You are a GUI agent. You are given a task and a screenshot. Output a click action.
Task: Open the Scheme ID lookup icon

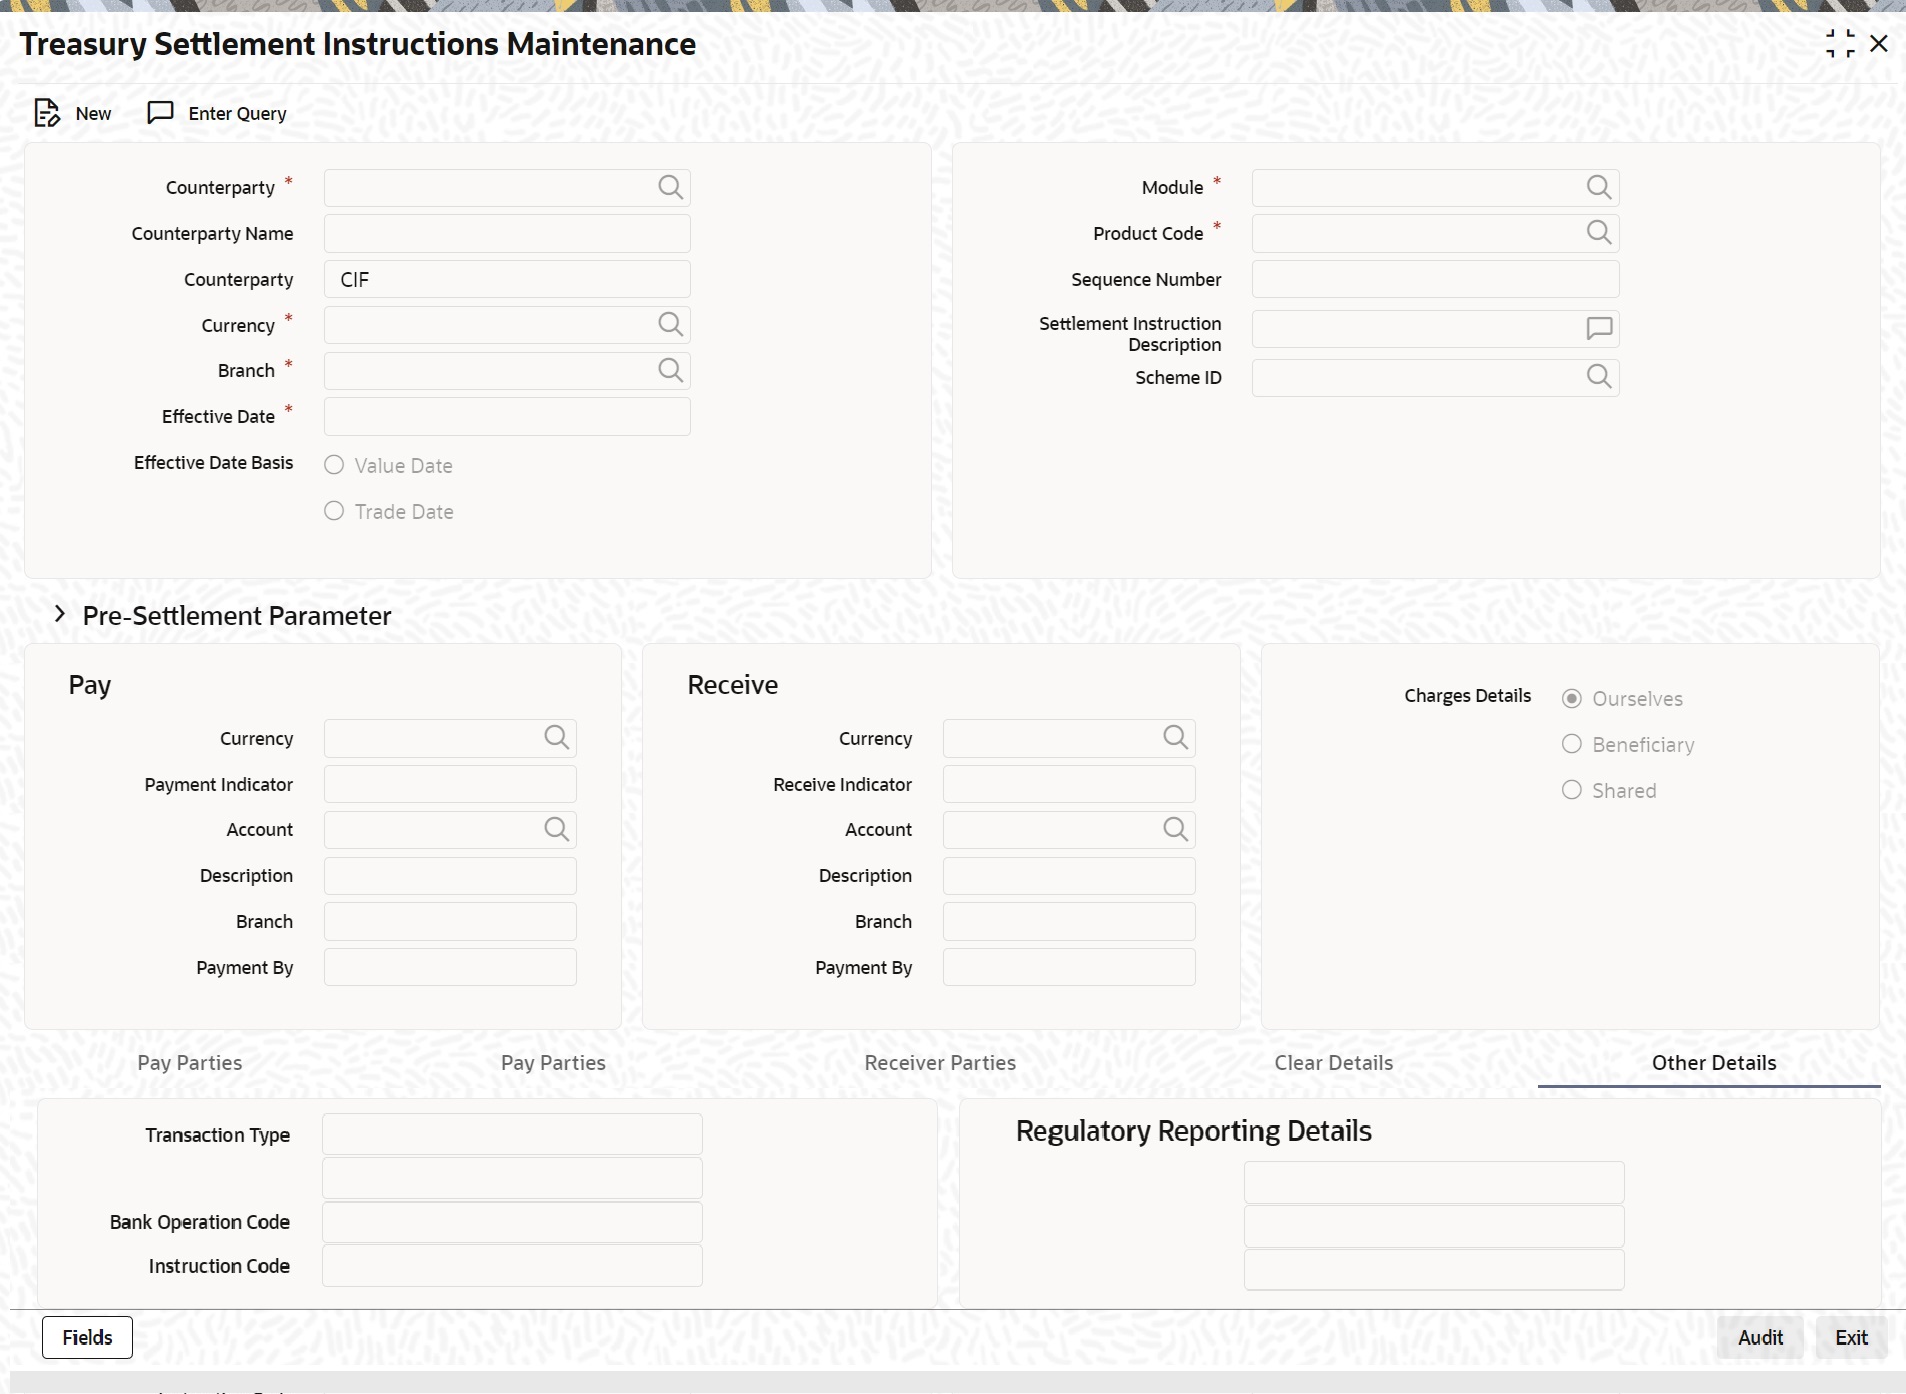coord(1598,377)
